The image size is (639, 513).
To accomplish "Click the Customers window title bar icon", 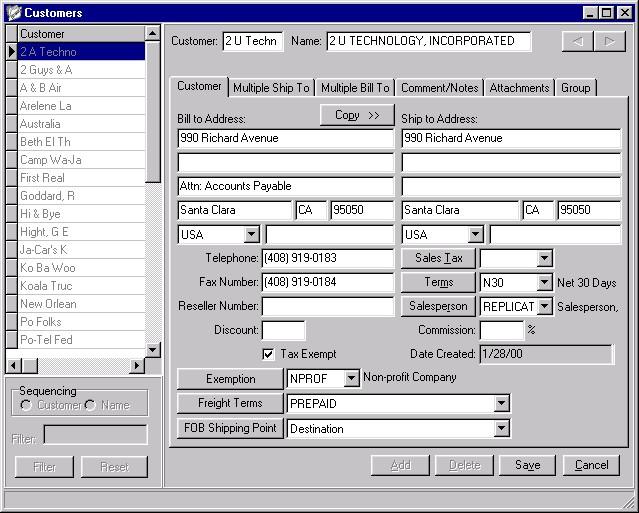I will pos(11,13).
